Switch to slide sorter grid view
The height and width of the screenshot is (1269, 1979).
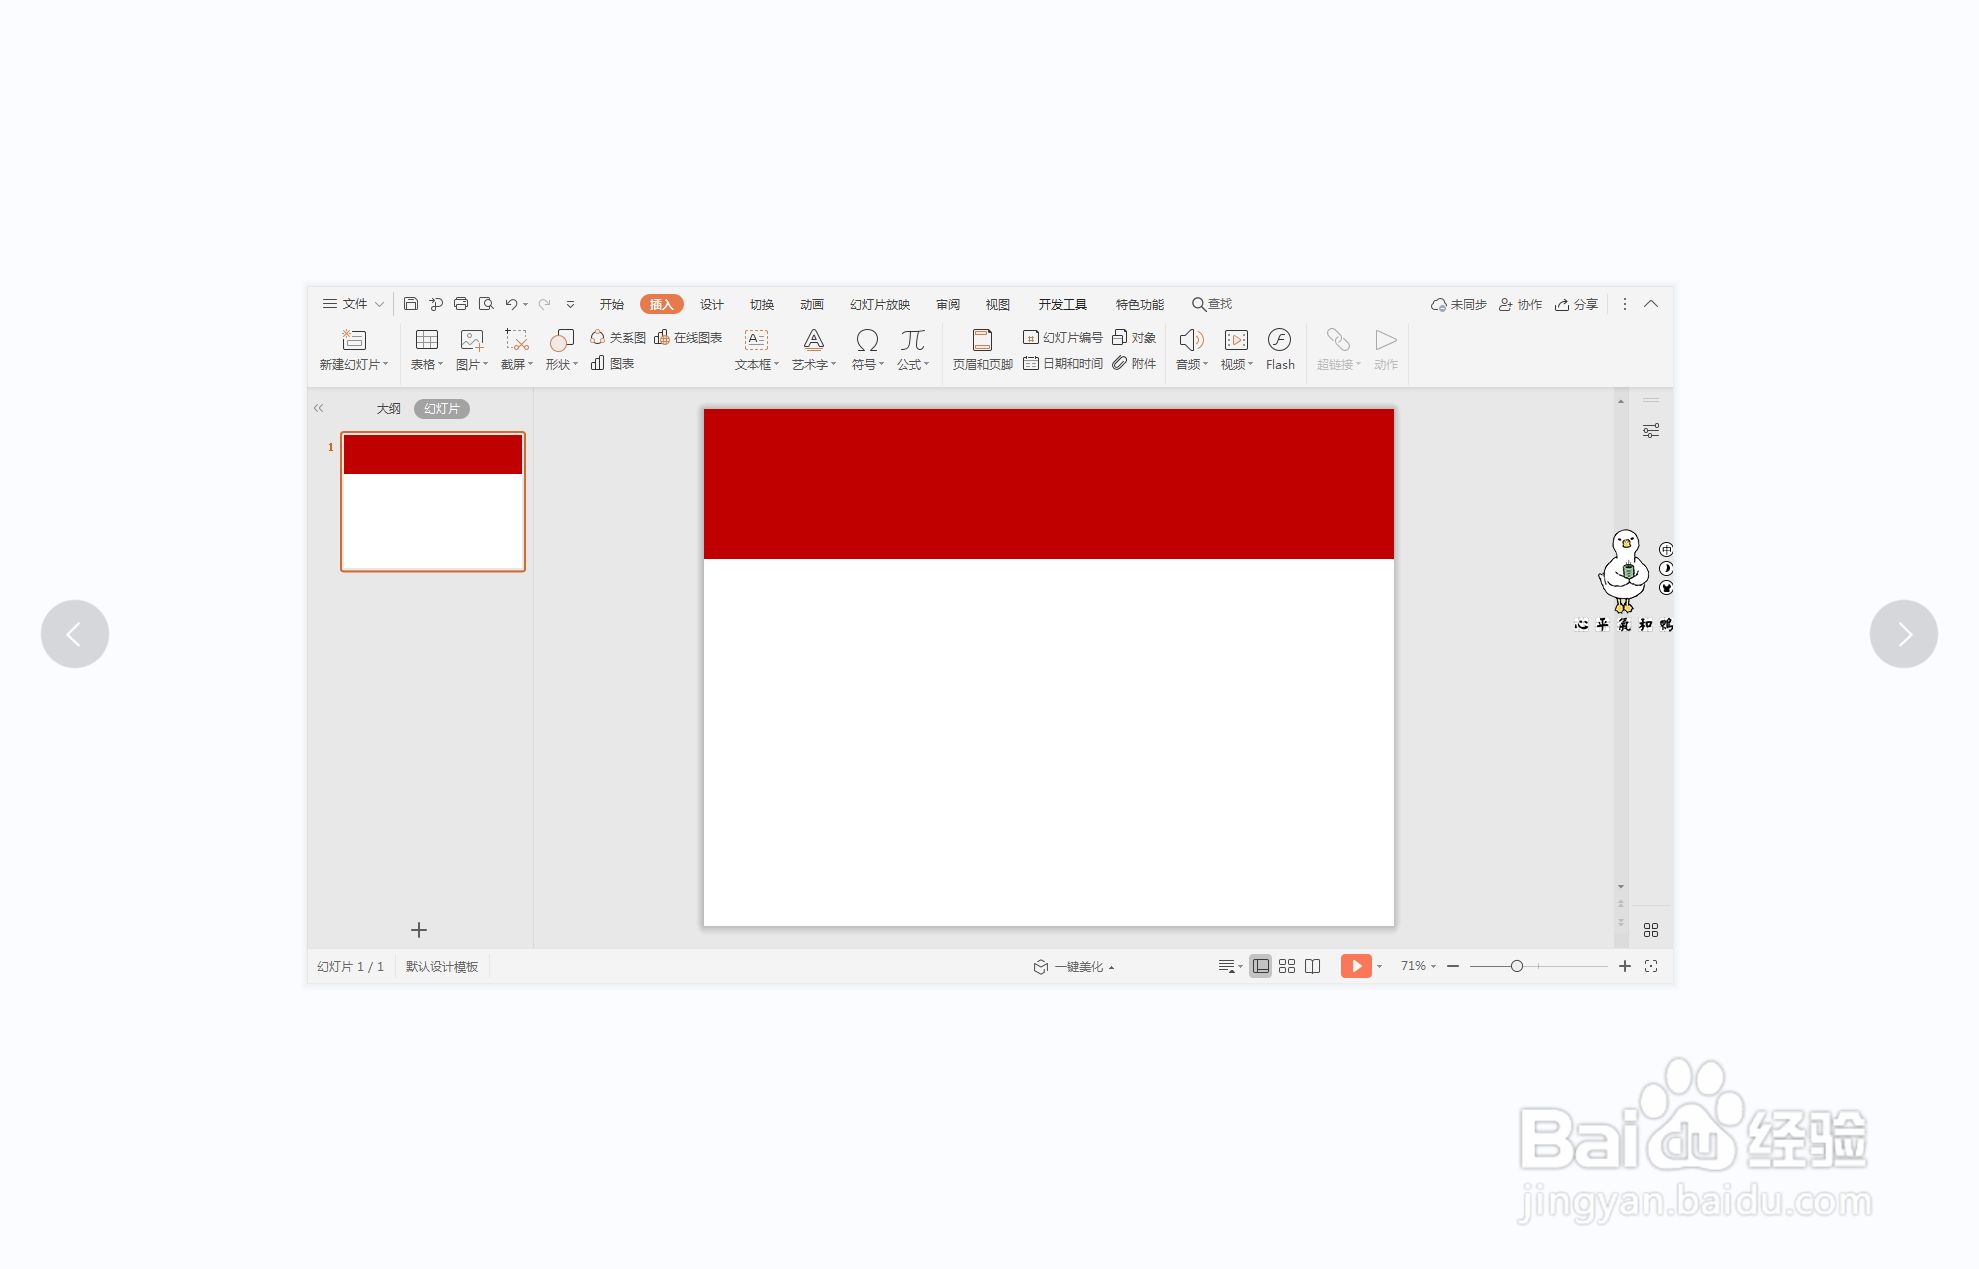tap(1287, 966)
